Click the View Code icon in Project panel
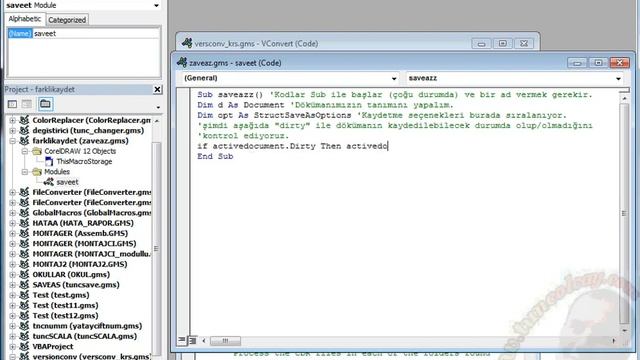Image resolution: width=640 pixels, height=360 pixels. [x=13, y=104]
